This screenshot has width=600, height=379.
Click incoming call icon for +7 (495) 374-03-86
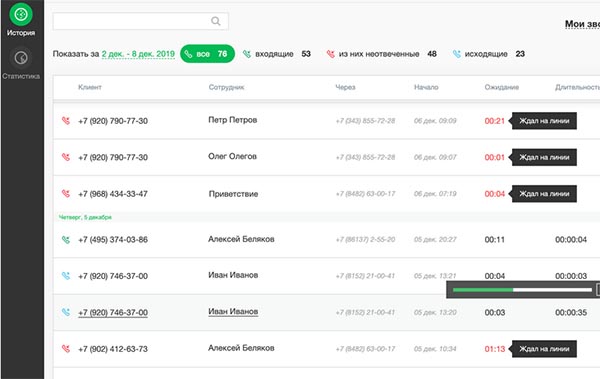coord(66,240)
